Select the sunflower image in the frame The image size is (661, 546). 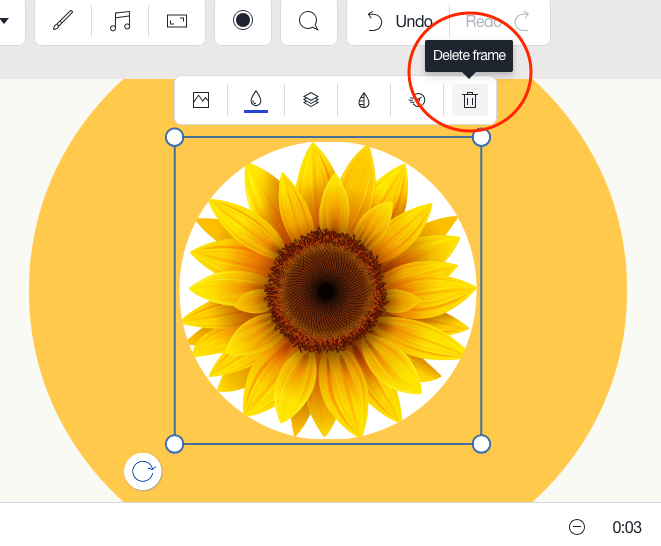coord(327,291)
